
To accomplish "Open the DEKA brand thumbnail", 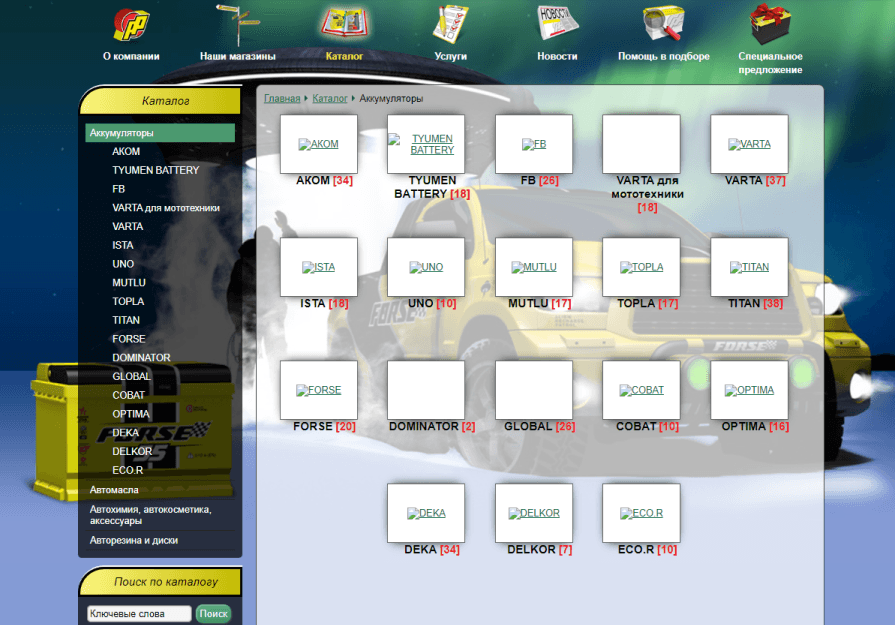I will pyautogui.click(x=426, y=513).
